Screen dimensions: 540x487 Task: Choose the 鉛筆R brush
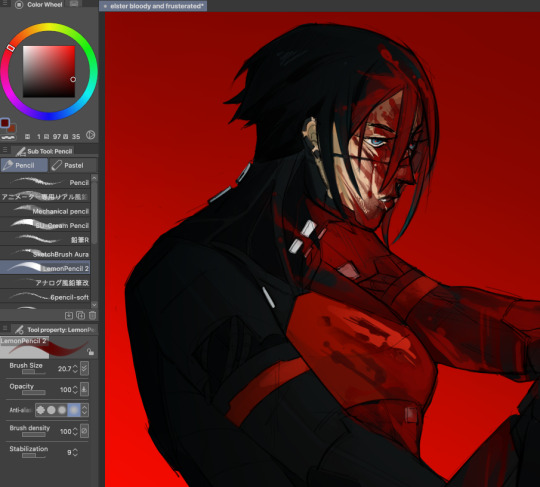[x=45, y=239]
